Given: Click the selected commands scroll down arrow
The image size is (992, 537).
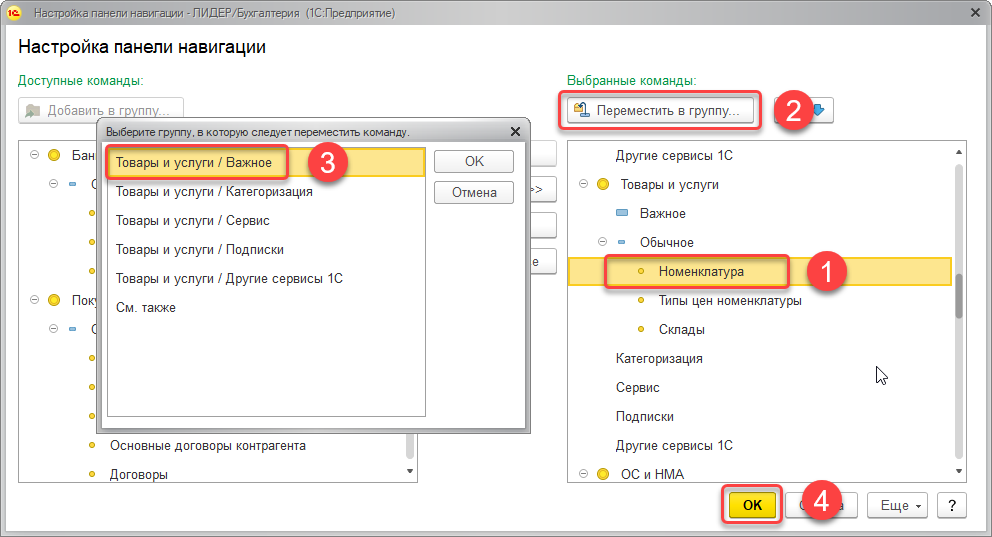Looking at the screenshot, I should [x=958, y=471].
